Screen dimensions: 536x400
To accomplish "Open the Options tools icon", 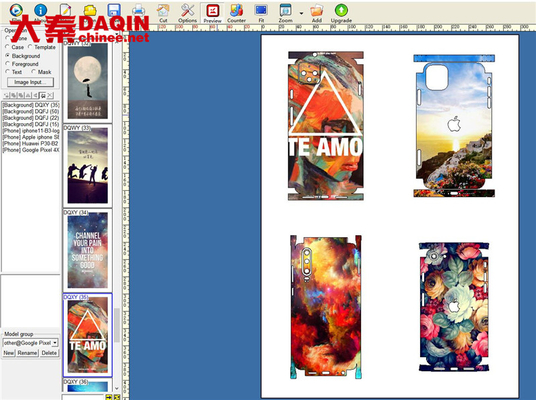I will point(187,13).
